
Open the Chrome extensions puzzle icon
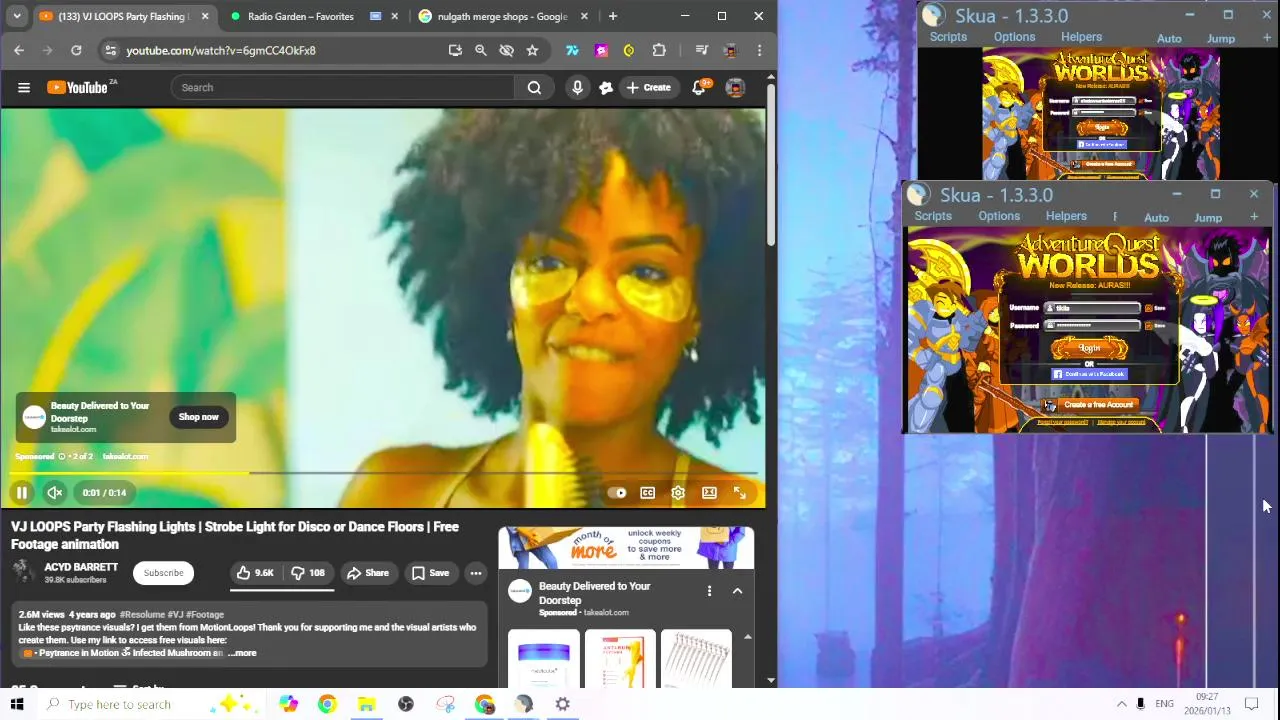click(658, 50)
